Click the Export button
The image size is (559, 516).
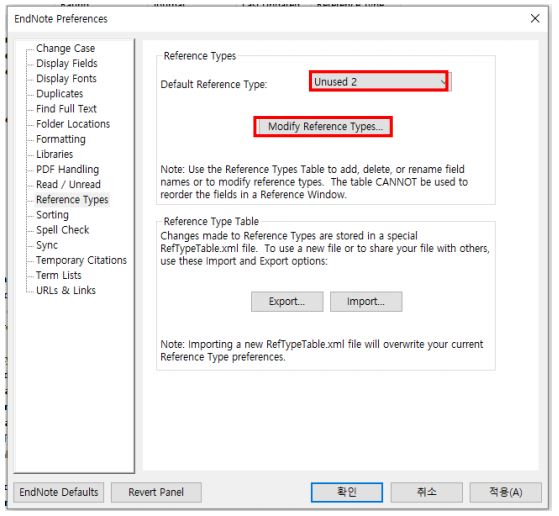click(287, 302)
